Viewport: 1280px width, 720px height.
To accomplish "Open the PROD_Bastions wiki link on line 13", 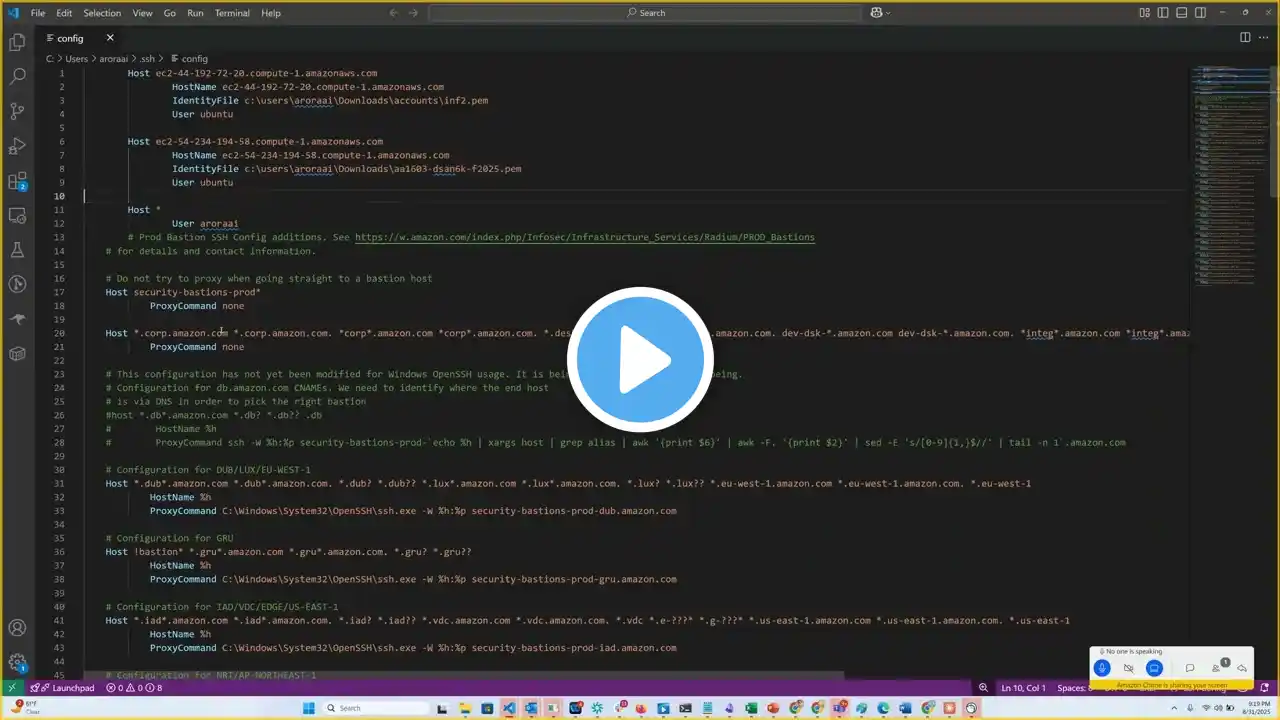I will point(584,237).
